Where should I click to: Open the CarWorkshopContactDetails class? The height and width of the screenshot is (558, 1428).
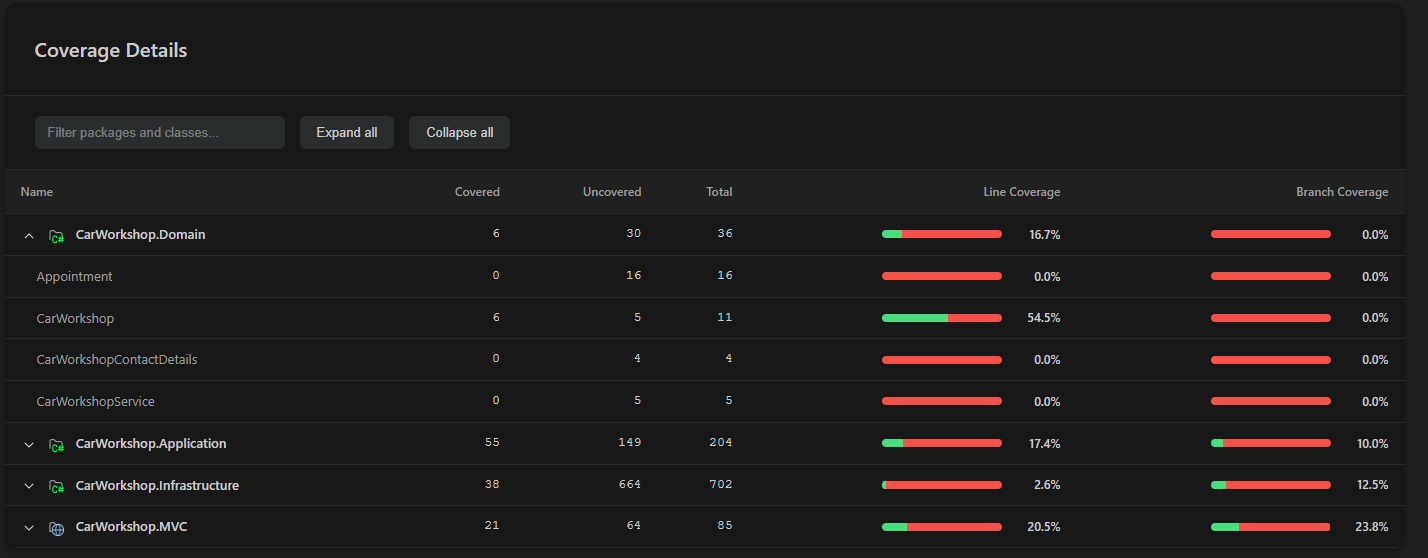point(117,360)
